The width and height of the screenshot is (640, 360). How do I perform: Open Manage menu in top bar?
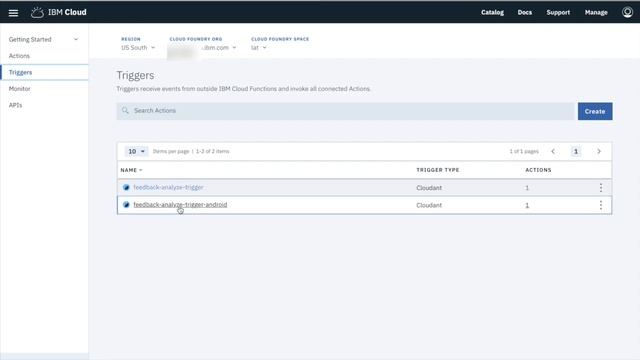click(x=596, y=12)
